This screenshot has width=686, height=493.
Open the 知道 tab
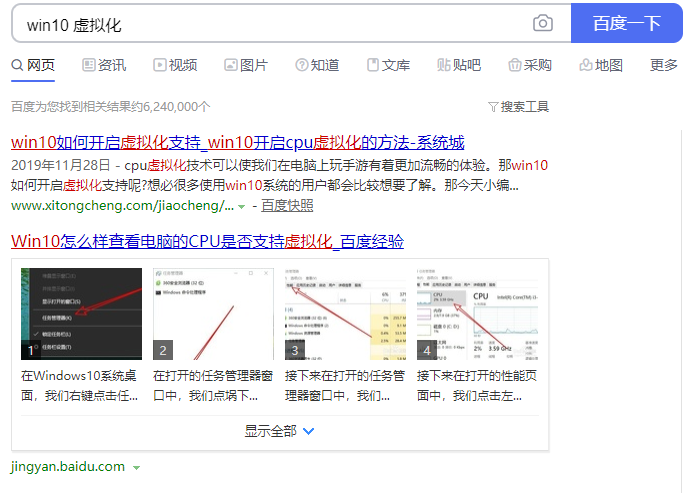point(317,65)
